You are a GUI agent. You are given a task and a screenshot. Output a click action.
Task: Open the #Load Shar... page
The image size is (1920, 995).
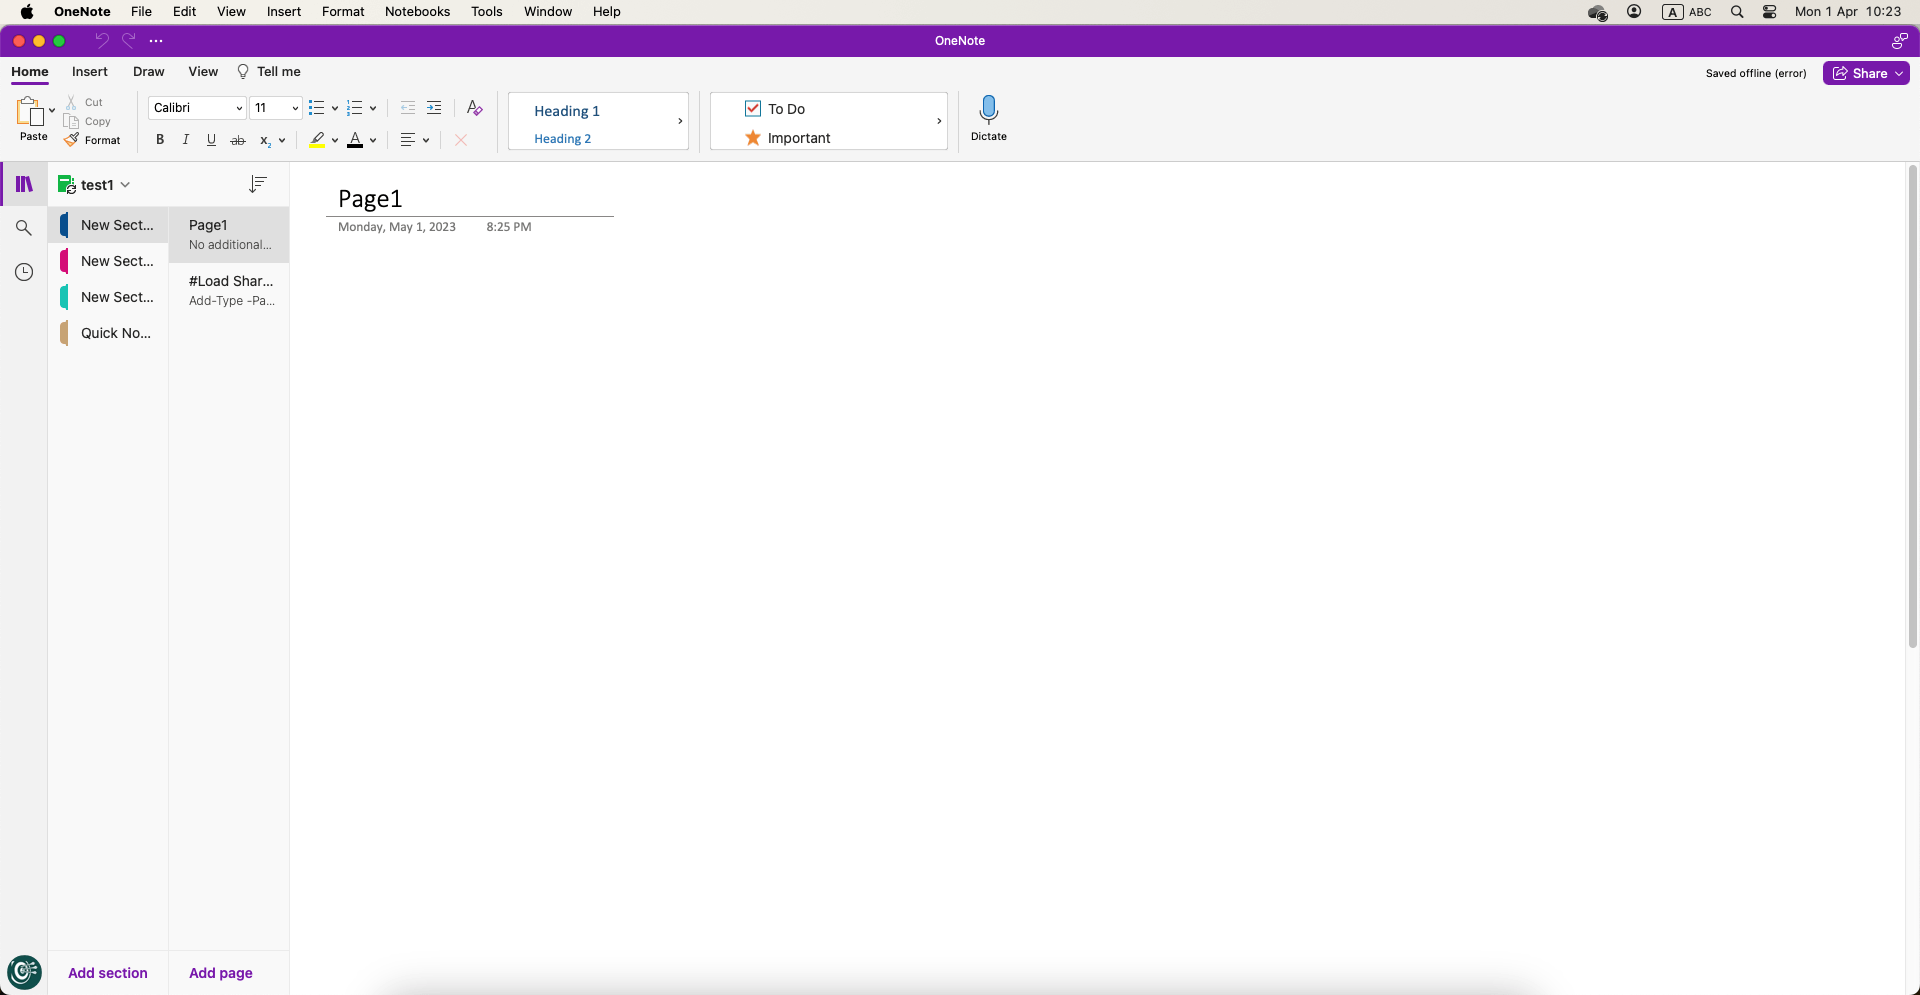(x=229, y=291)
